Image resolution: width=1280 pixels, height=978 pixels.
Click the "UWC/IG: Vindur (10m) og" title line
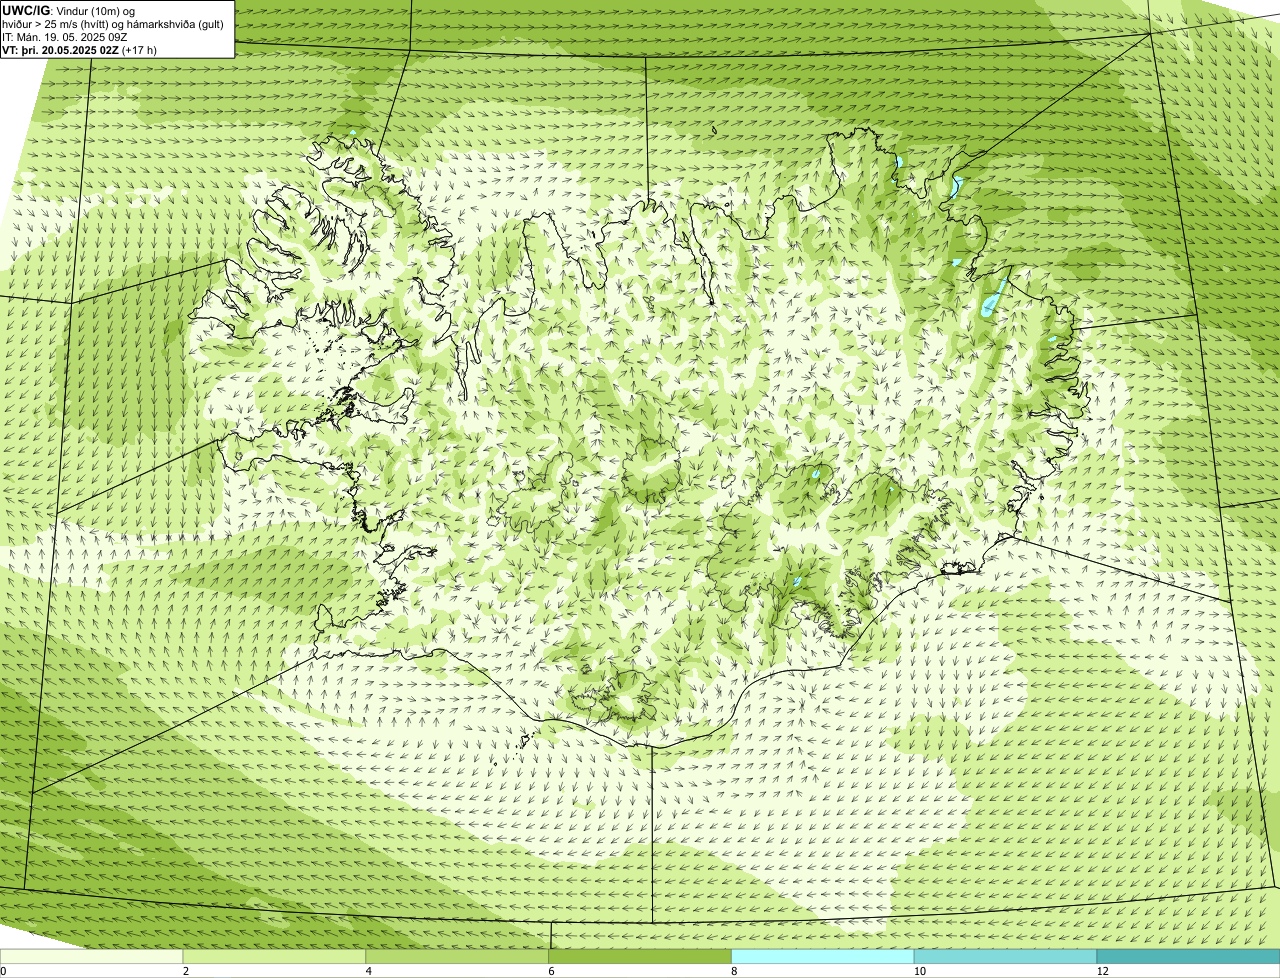(x=68, y=10)
